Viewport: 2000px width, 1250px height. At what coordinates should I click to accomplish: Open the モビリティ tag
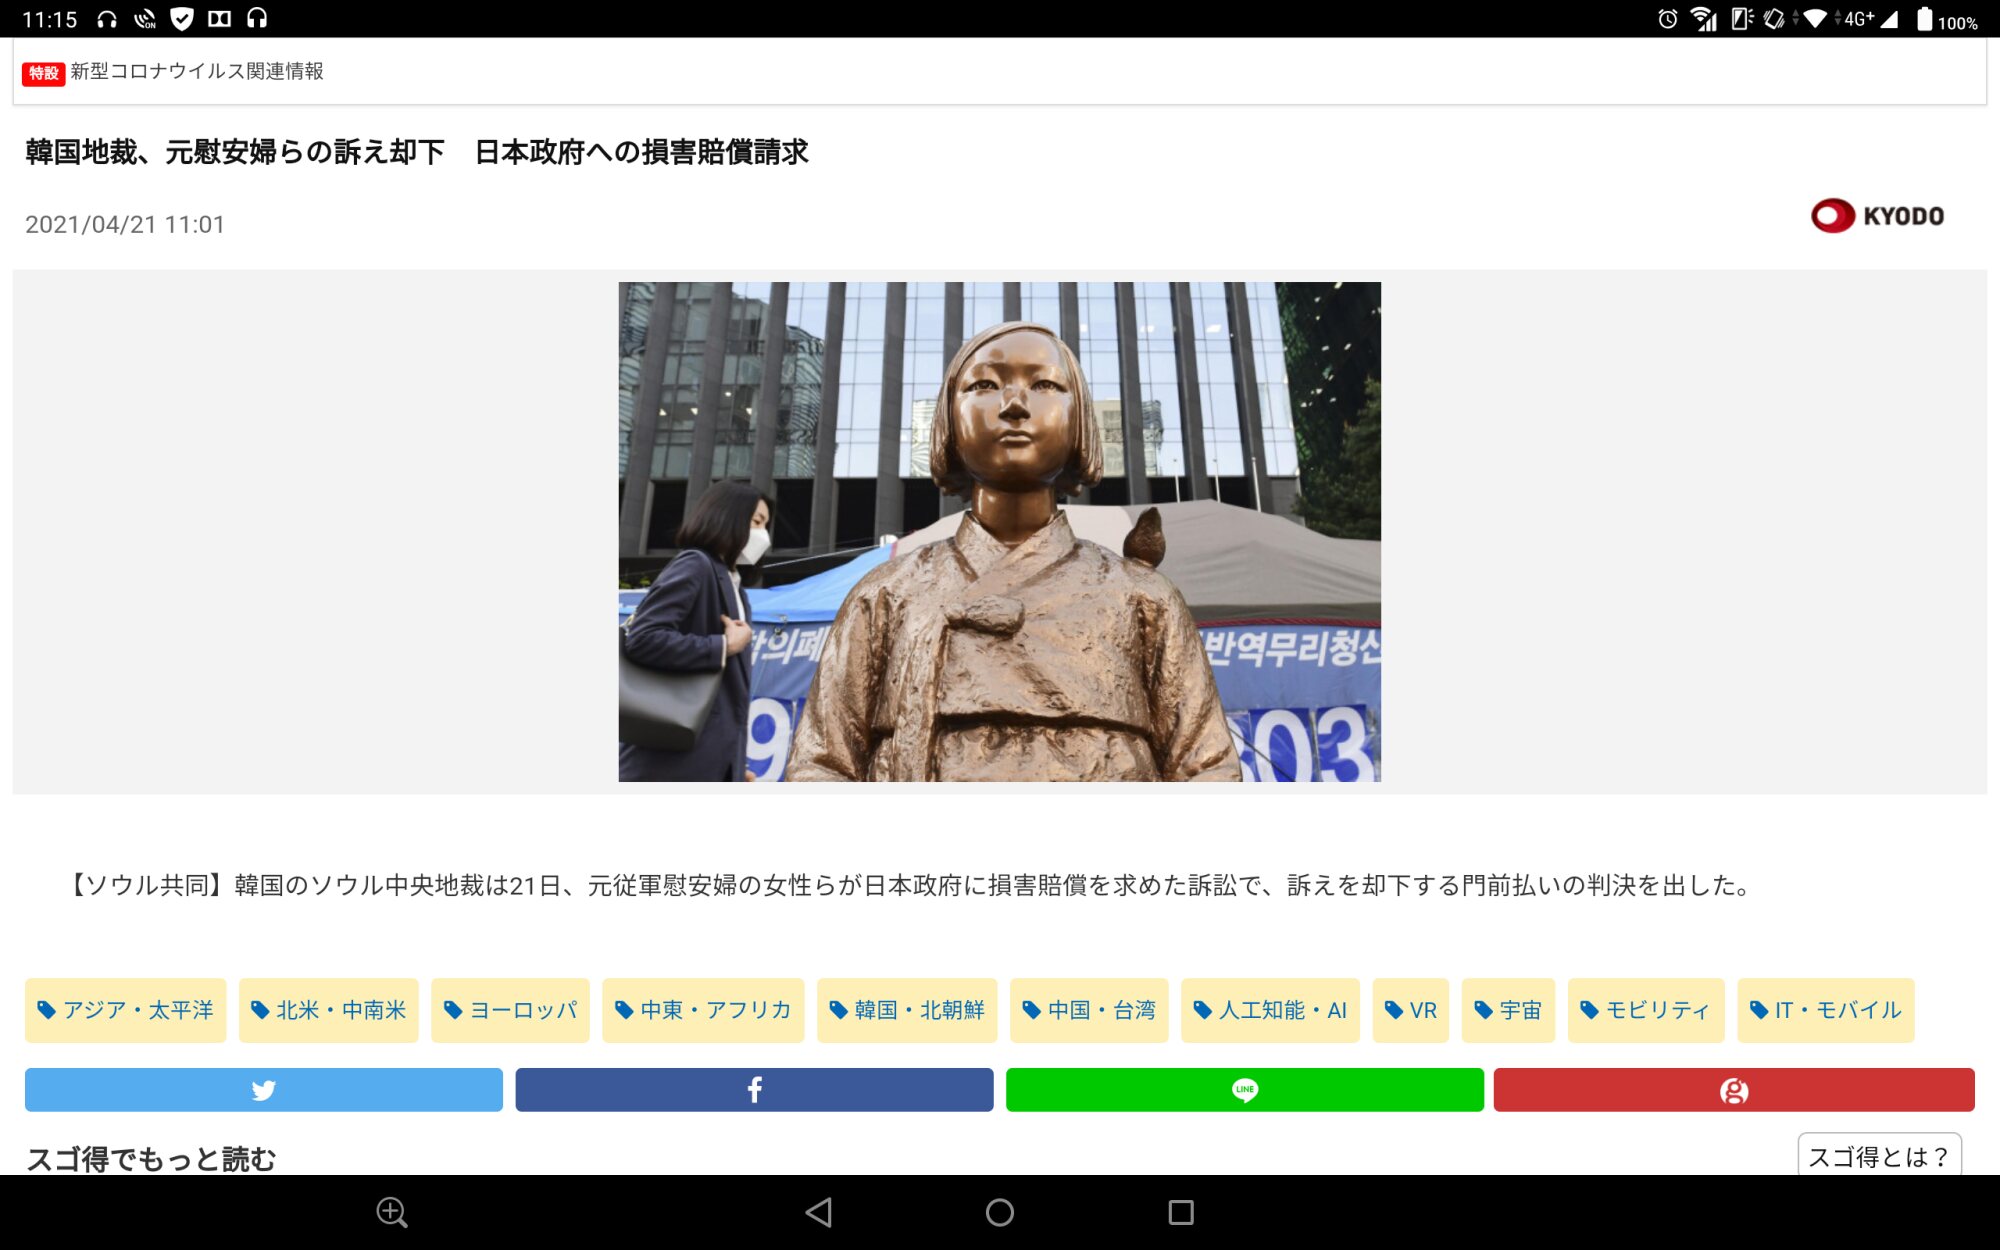1645,1010
